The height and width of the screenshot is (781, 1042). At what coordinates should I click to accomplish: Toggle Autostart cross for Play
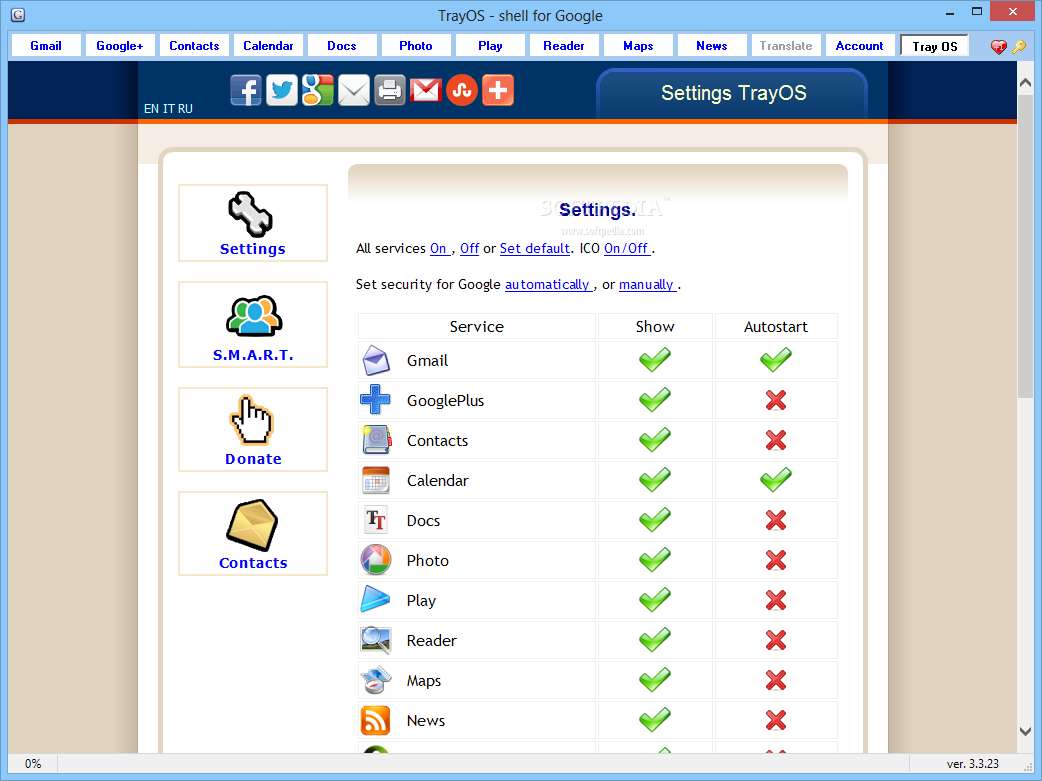tap(776, 600)
